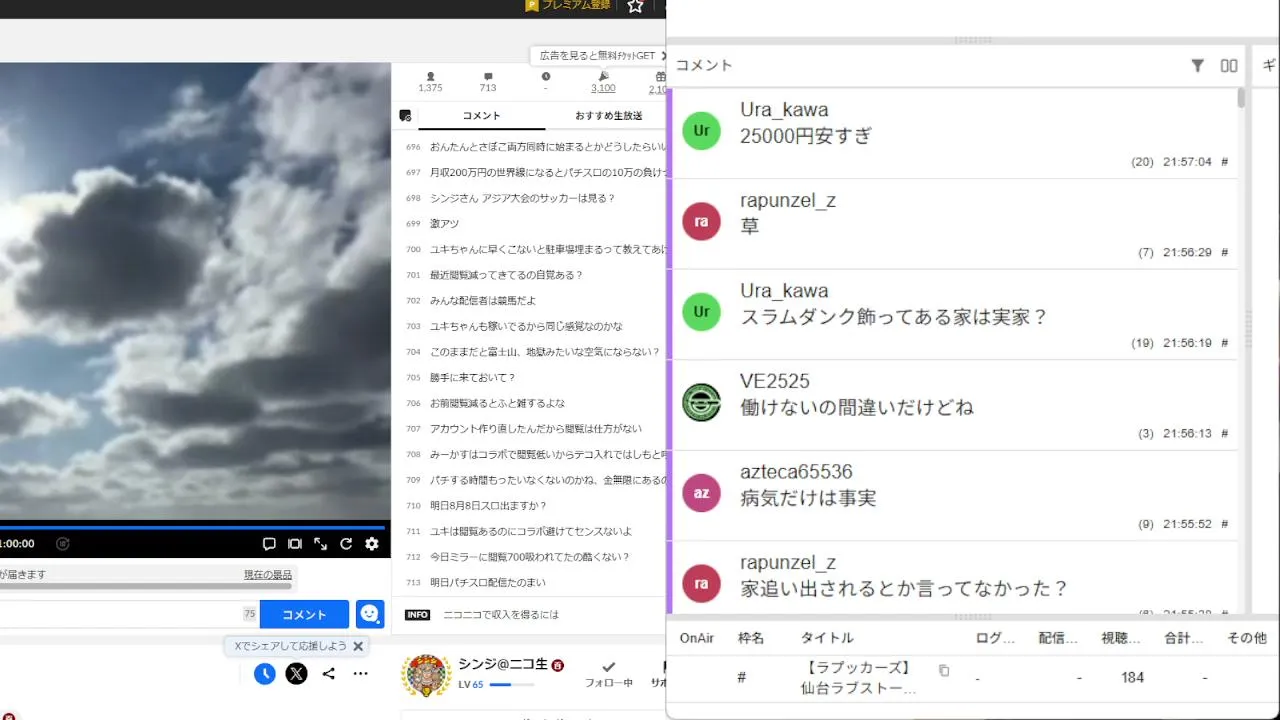Click the blue video seek bar
The width and height of the screenshot is (1280, 720).
(x=192, y=527)
